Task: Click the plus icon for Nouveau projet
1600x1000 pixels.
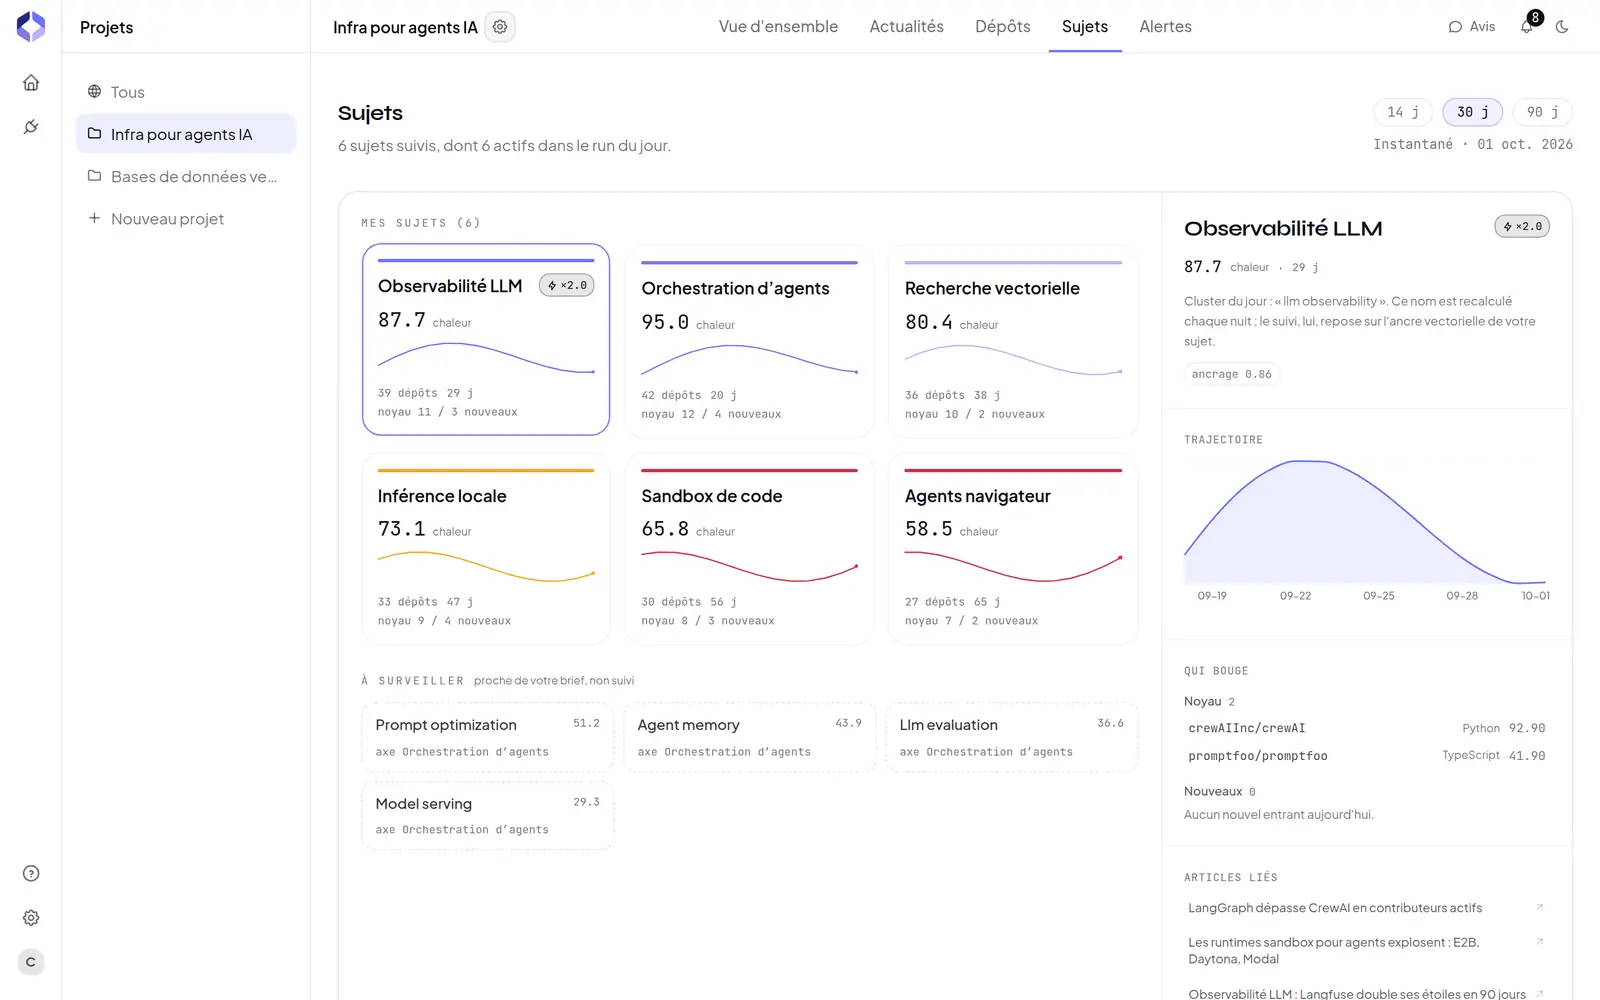Action: coord(94,218)
